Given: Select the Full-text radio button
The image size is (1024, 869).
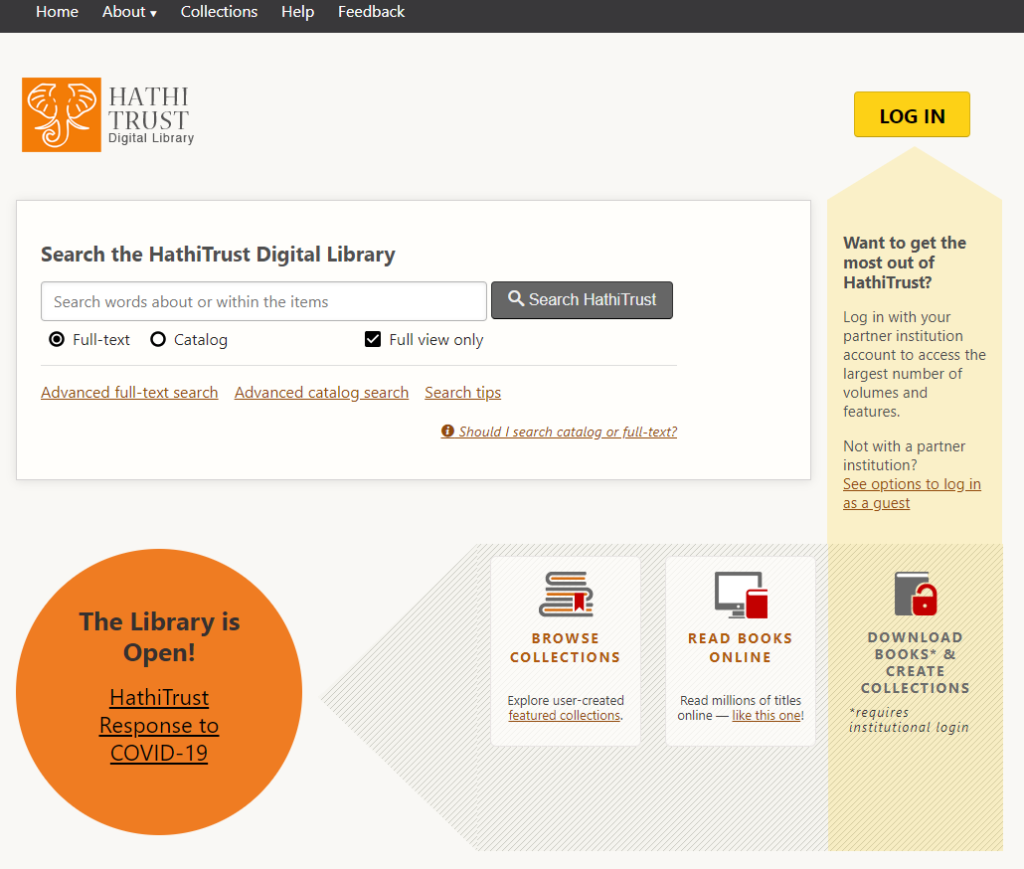Looking at the screenshot, I should click(x=57, y=340).
